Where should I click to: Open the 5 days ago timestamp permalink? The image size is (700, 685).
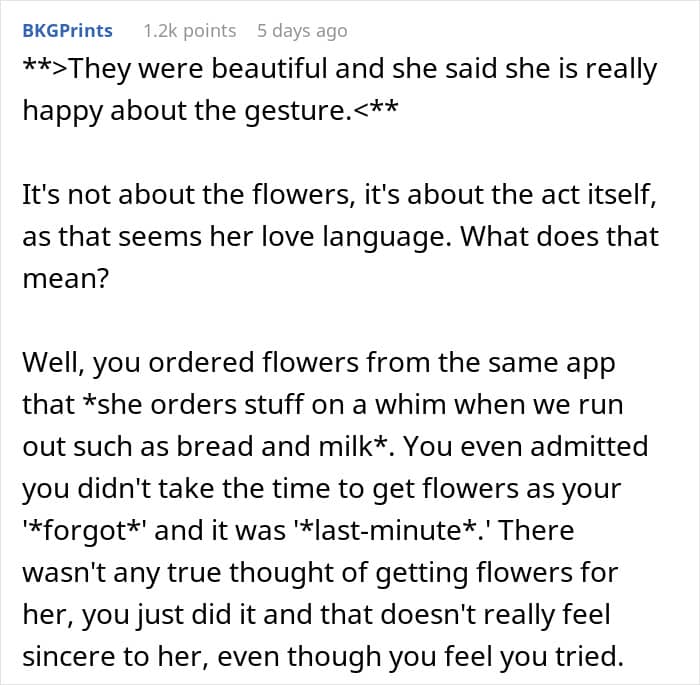point(302,31)
